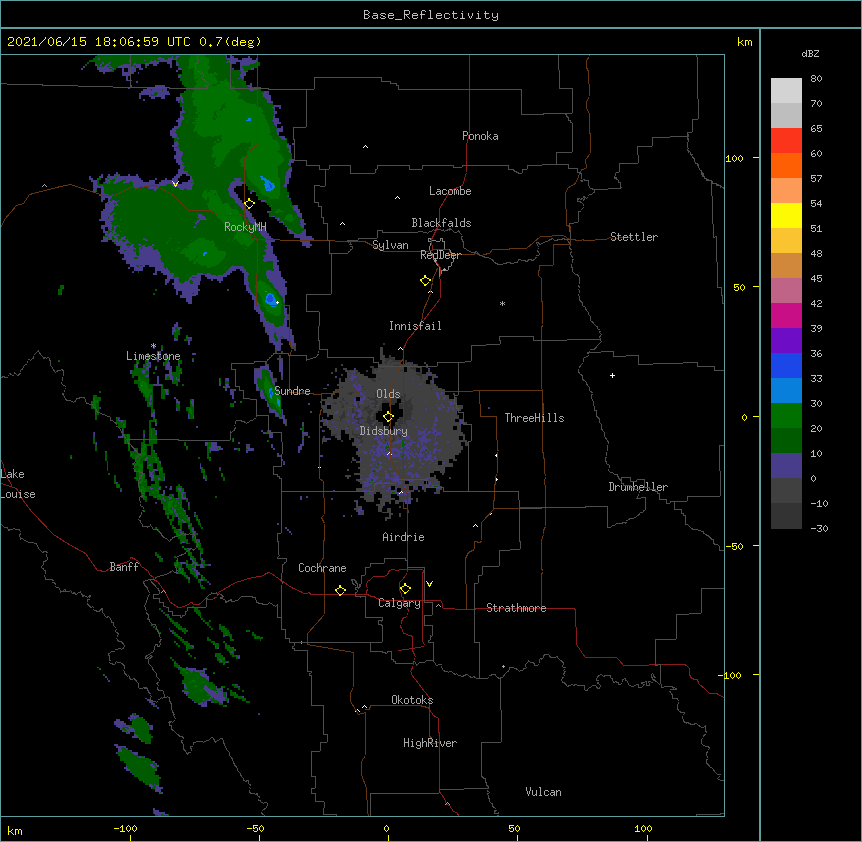Viewport: 862px width, 842px height.
Task: Click the km unit label at bottom left
Action: (x=15, y=831)
